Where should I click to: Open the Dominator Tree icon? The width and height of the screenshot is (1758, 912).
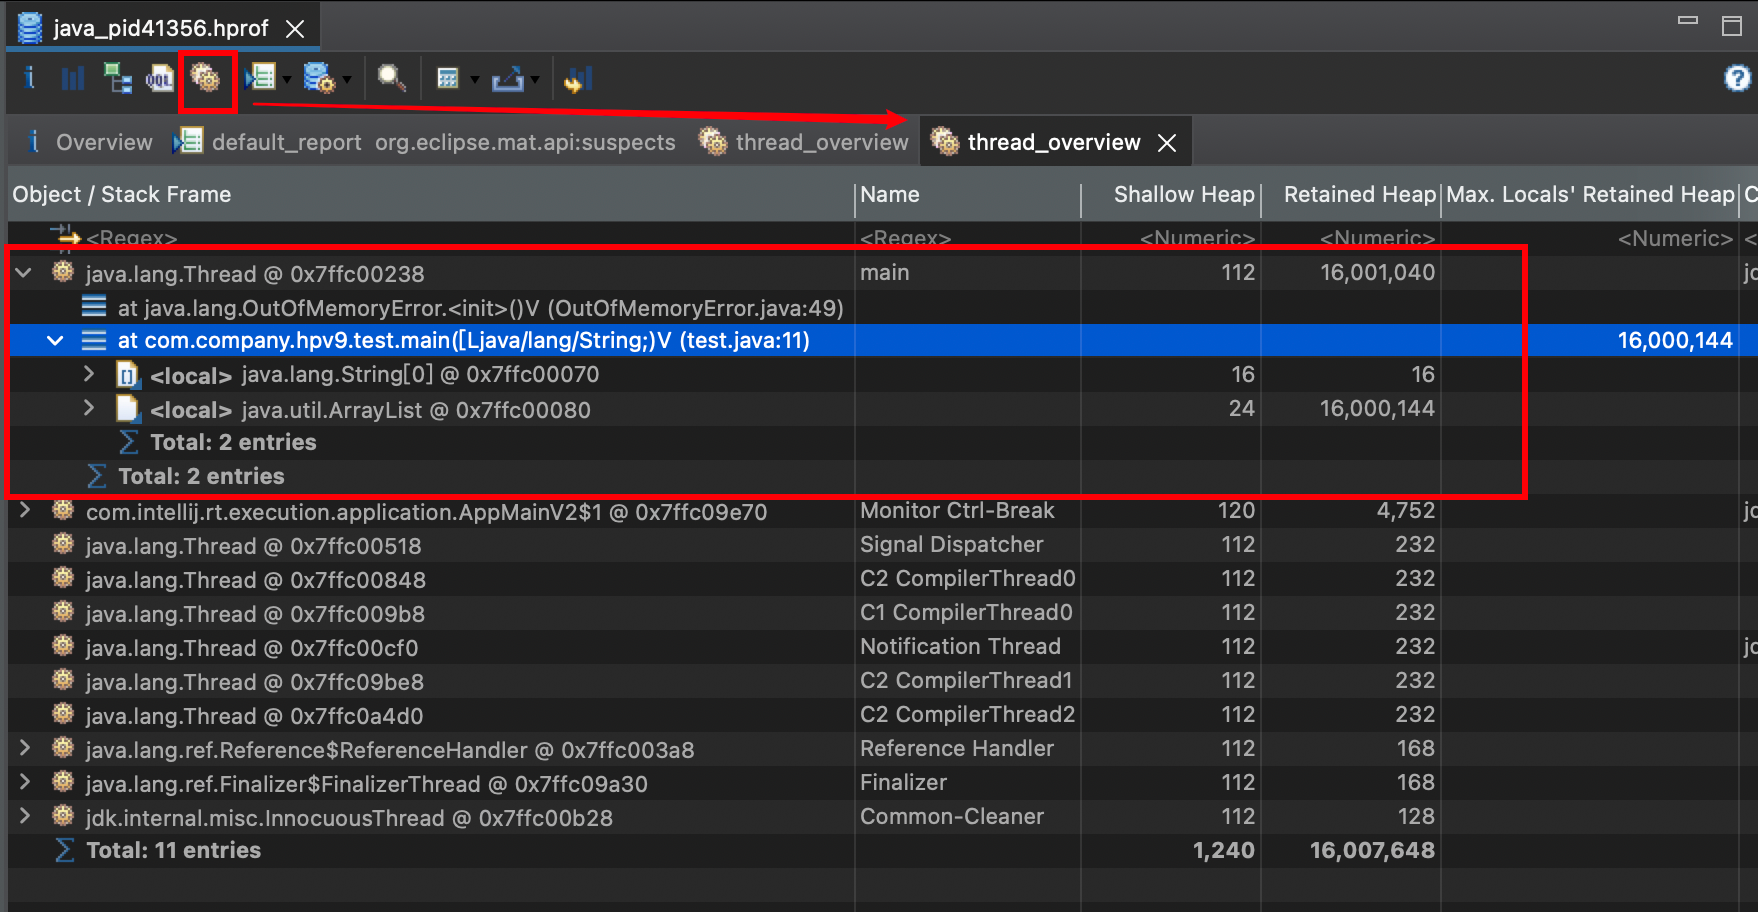tap(117, 78)
